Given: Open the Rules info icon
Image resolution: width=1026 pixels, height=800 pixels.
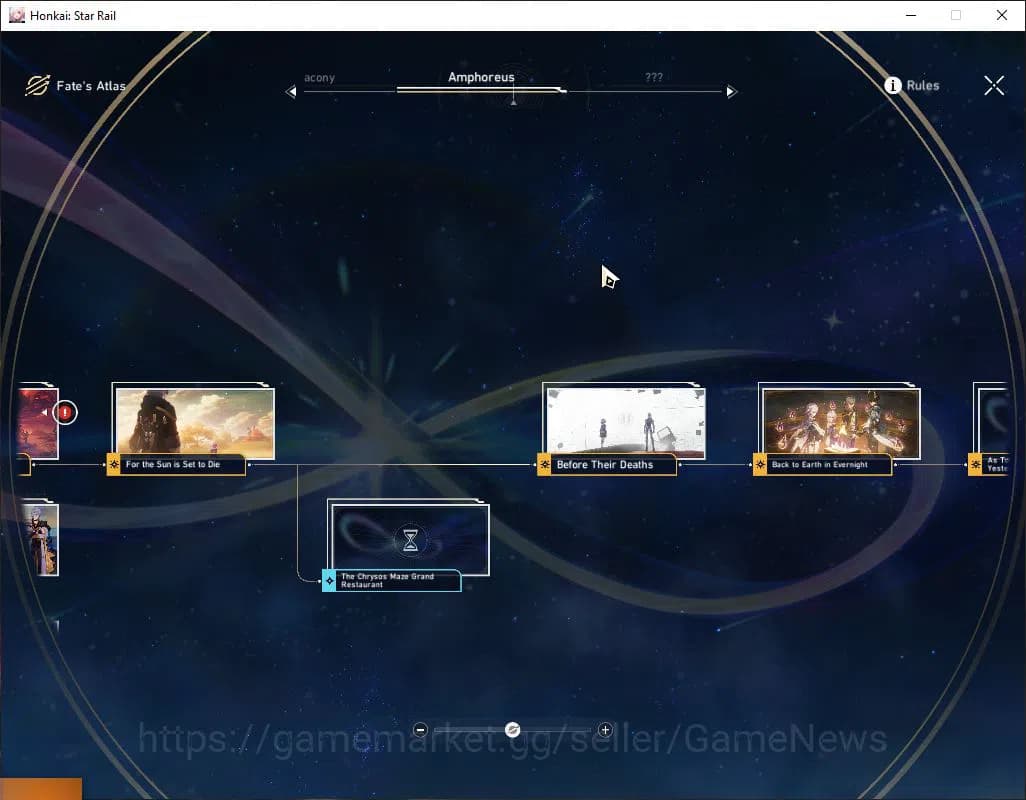Looking at the screenshot, I should [x=893, y=85].
